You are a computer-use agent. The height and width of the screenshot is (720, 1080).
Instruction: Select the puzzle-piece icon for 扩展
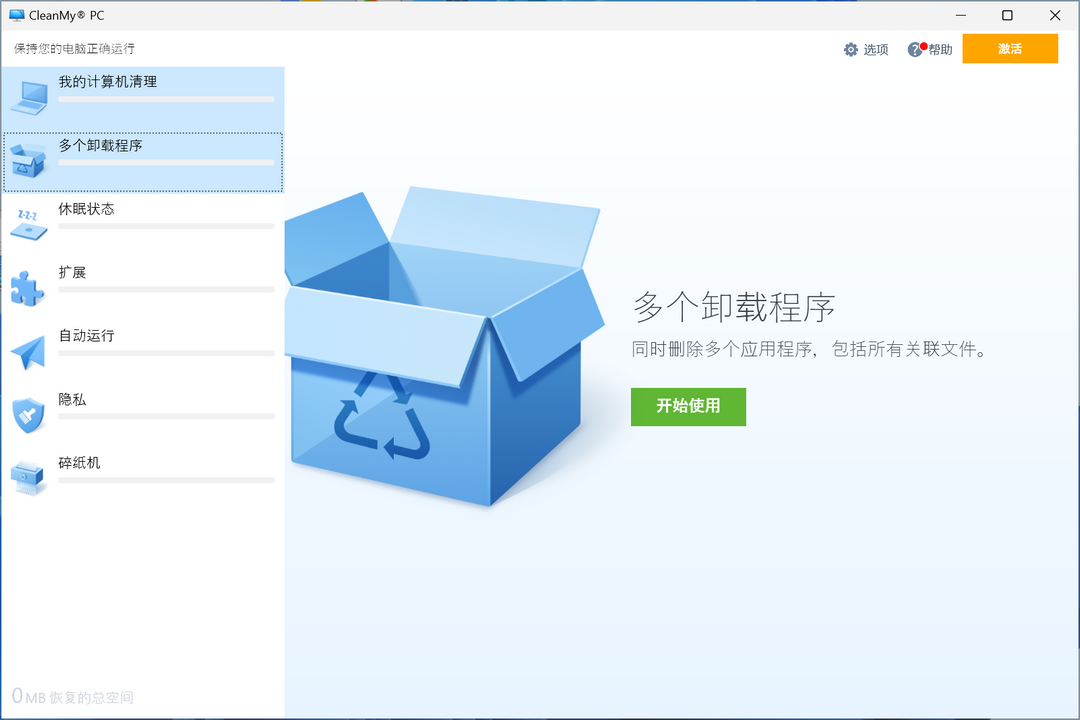[x=28, y=286]
